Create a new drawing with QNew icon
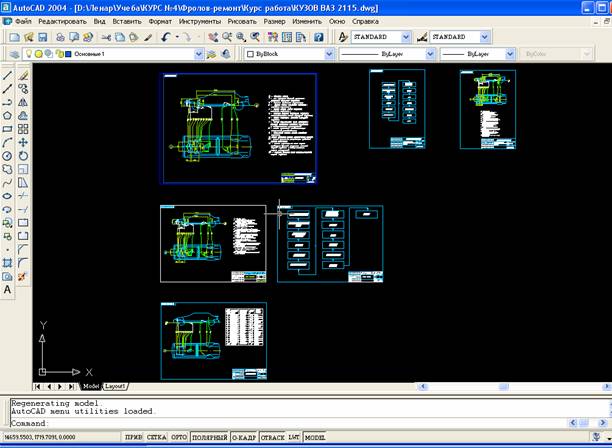This screenshot has width=612, height=448. pos(14,37)
